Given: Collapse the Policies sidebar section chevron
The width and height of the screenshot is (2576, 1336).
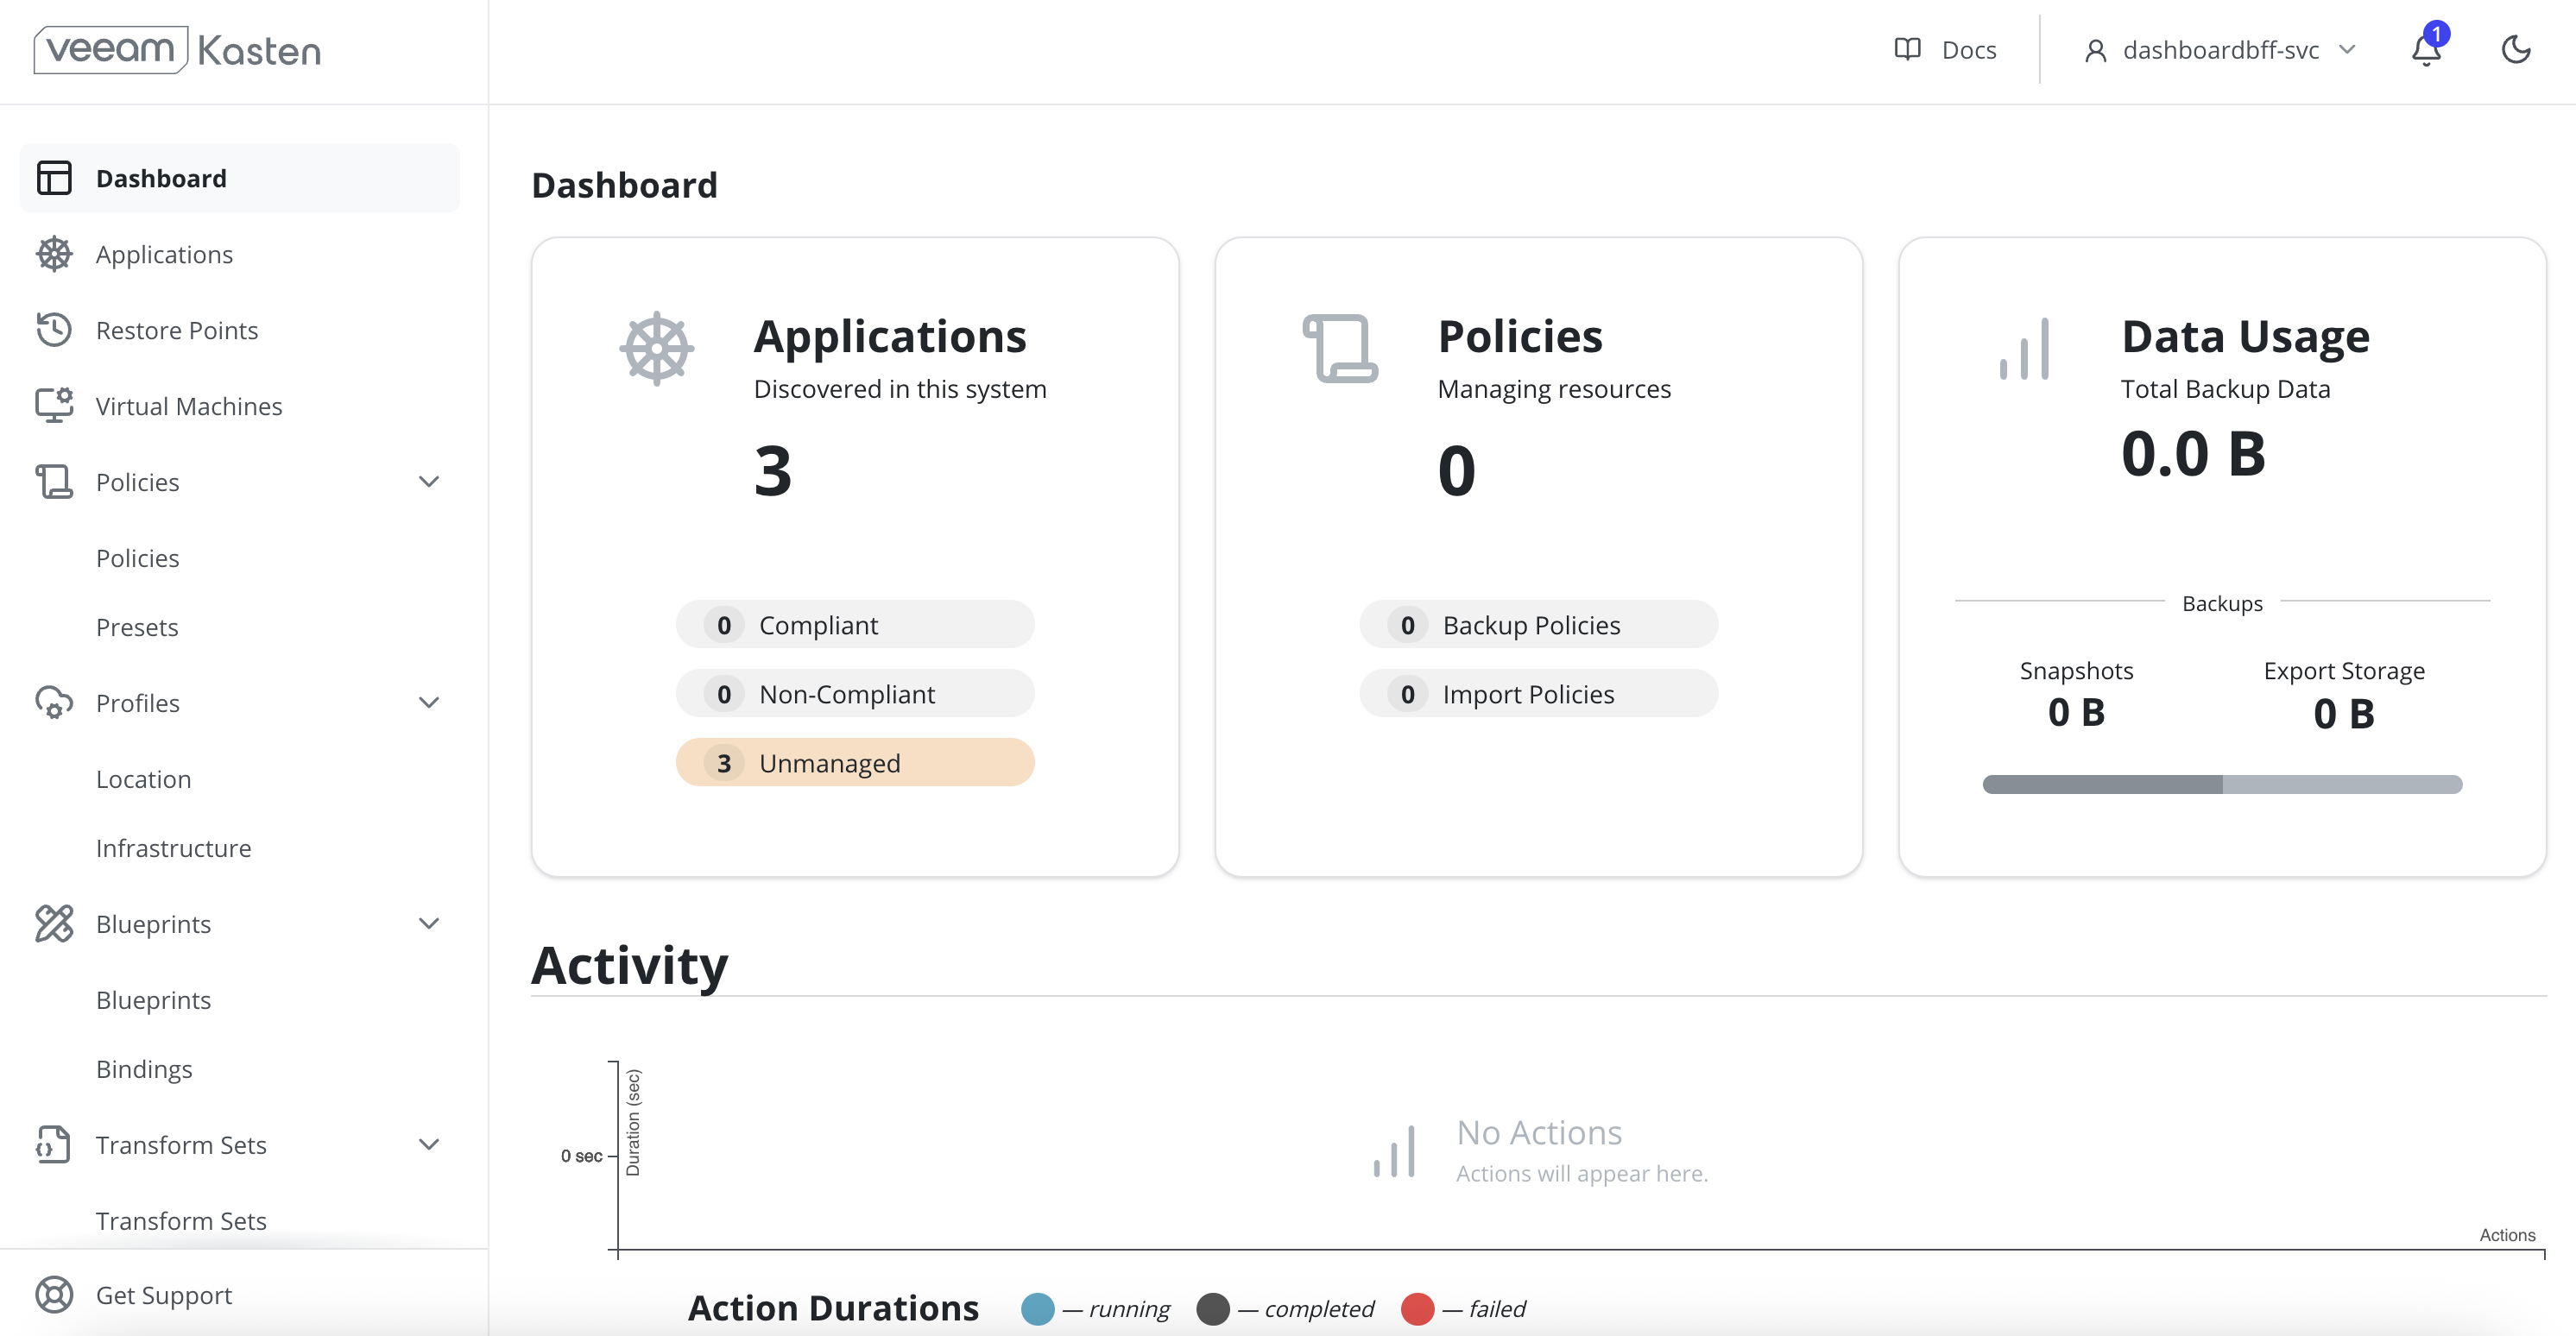Looking at the screenshot, I should tap(429, 482).
